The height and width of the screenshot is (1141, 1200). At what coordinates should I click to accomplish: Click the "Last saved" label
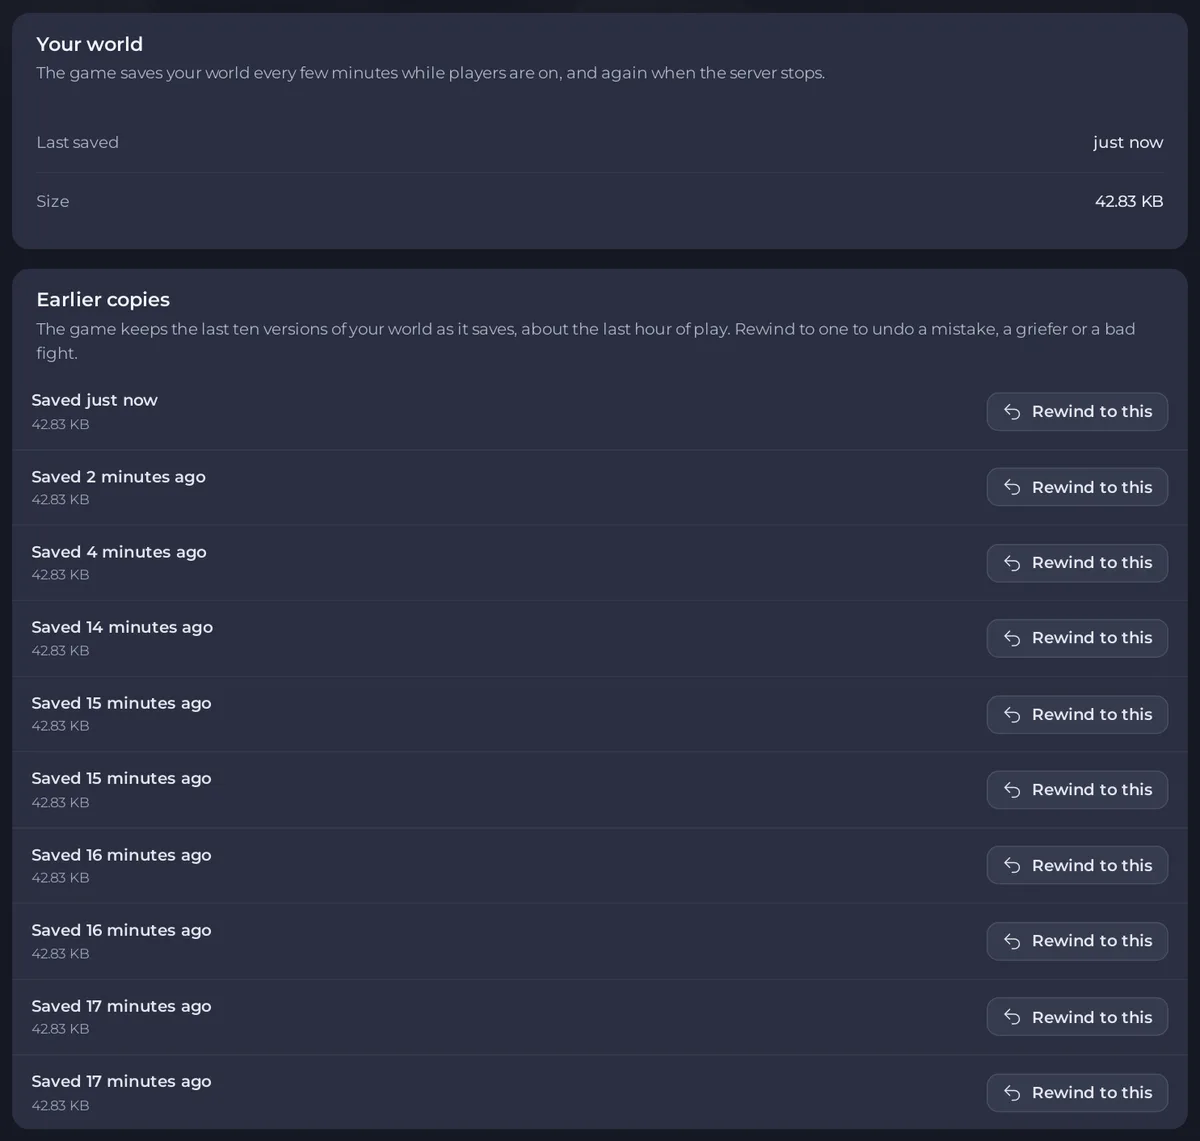click(x=77, y=142)
